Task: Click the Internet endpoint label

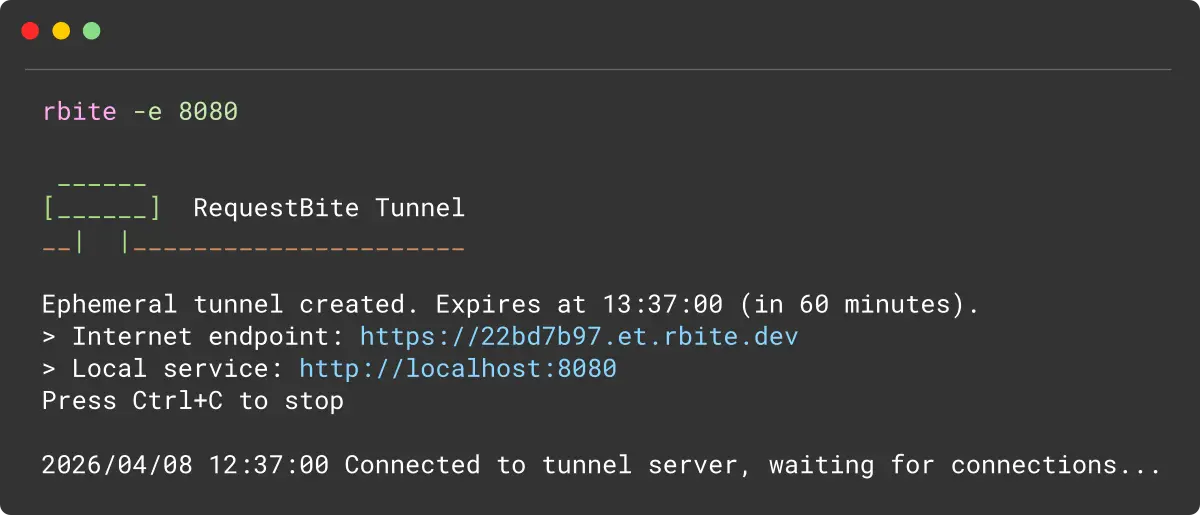Action: (x=209, y=336)
